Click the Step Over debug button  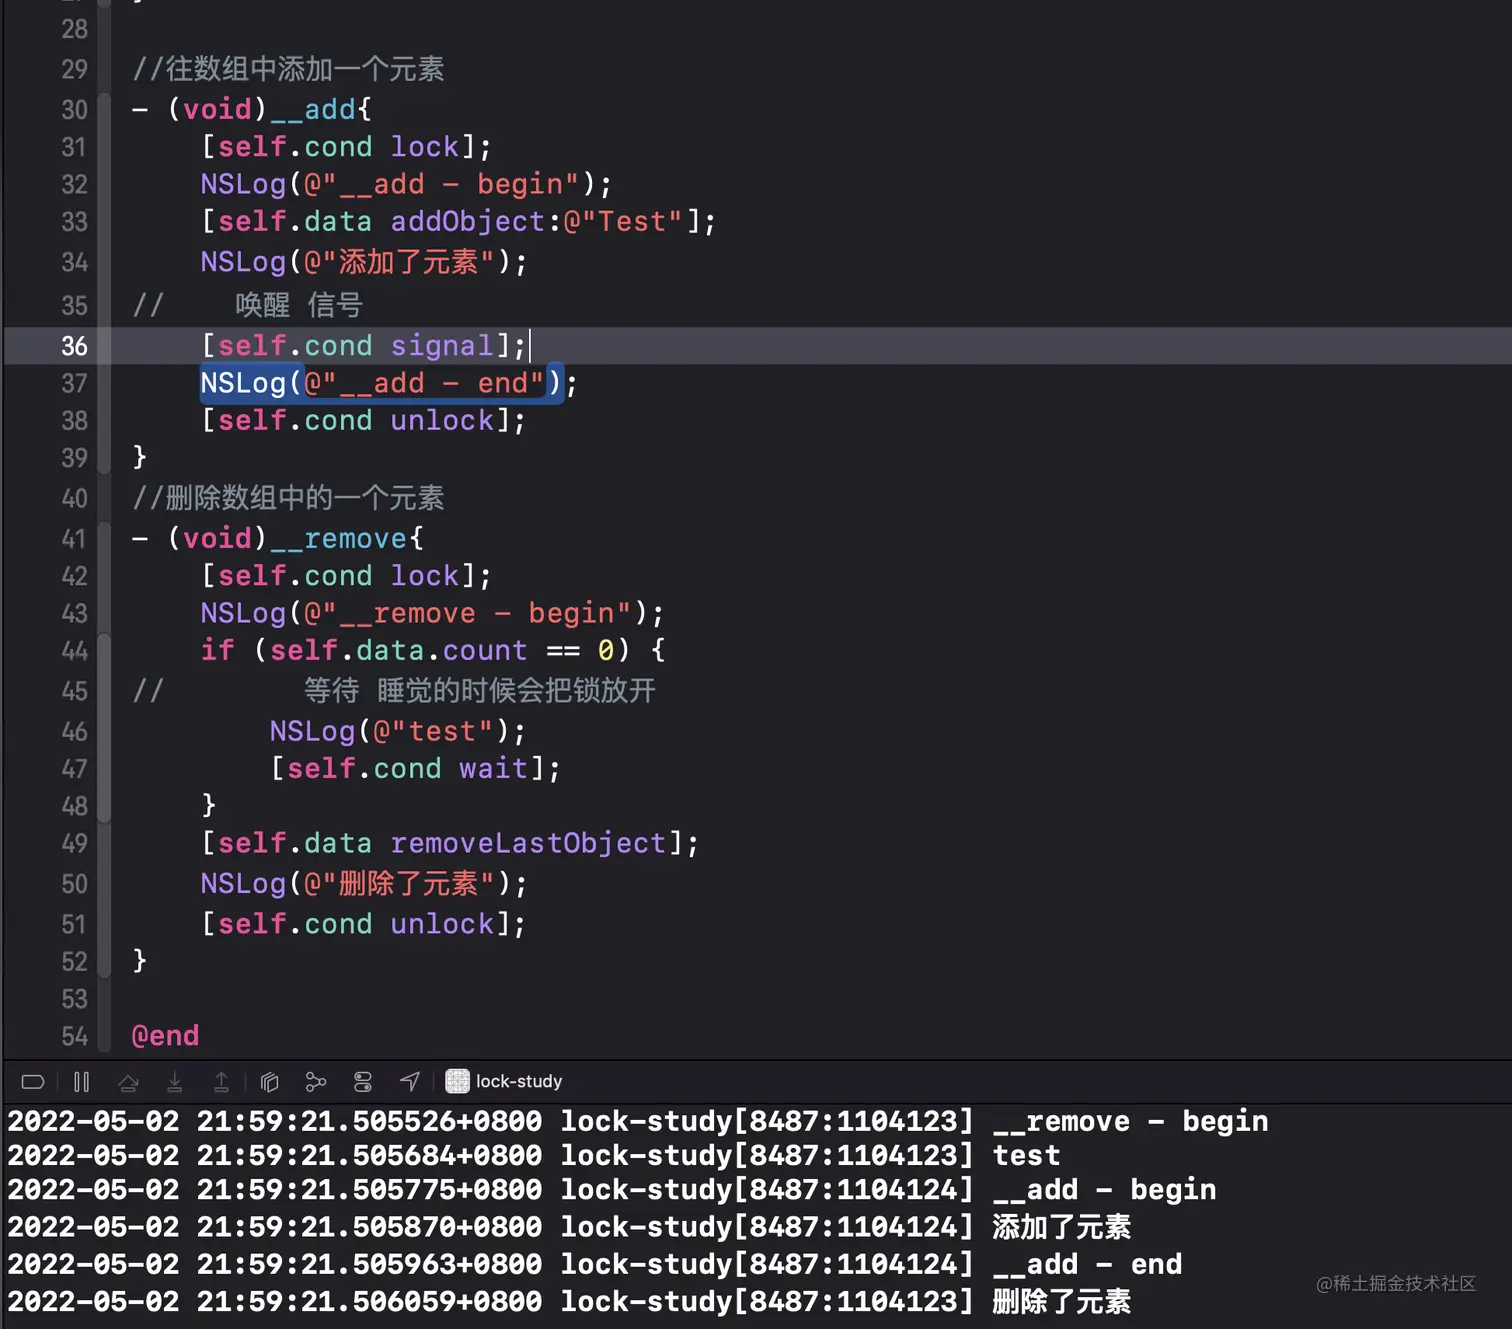pos(128,1081)
